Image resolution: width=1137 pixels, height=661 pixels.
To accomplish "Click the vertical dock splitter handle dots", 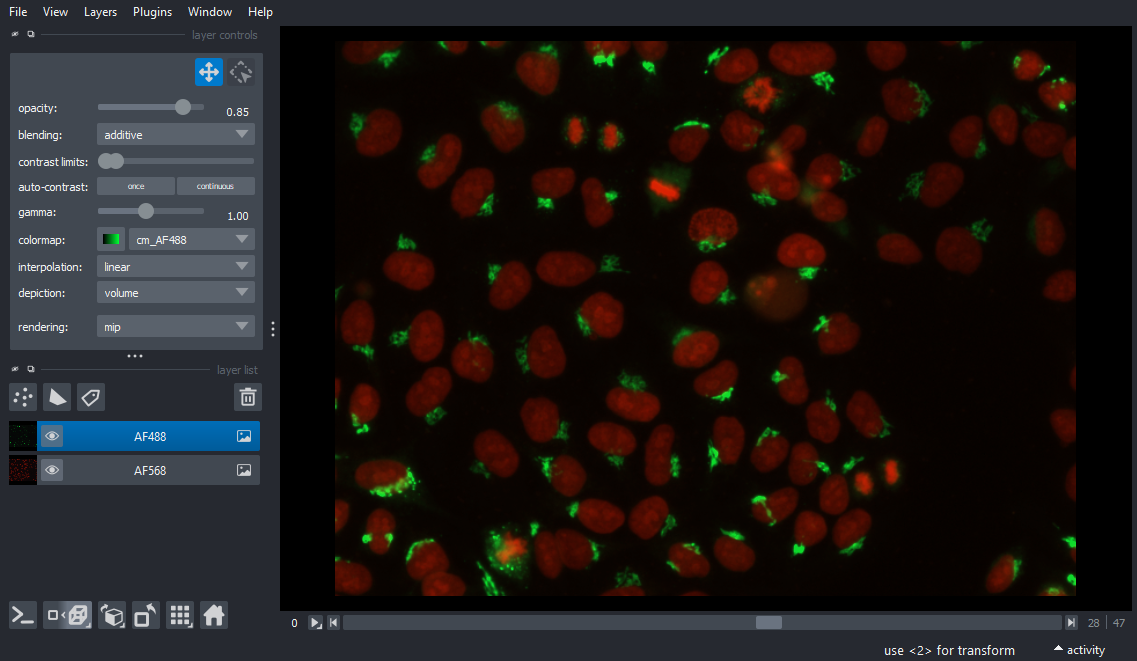I will tap(273, 329).
